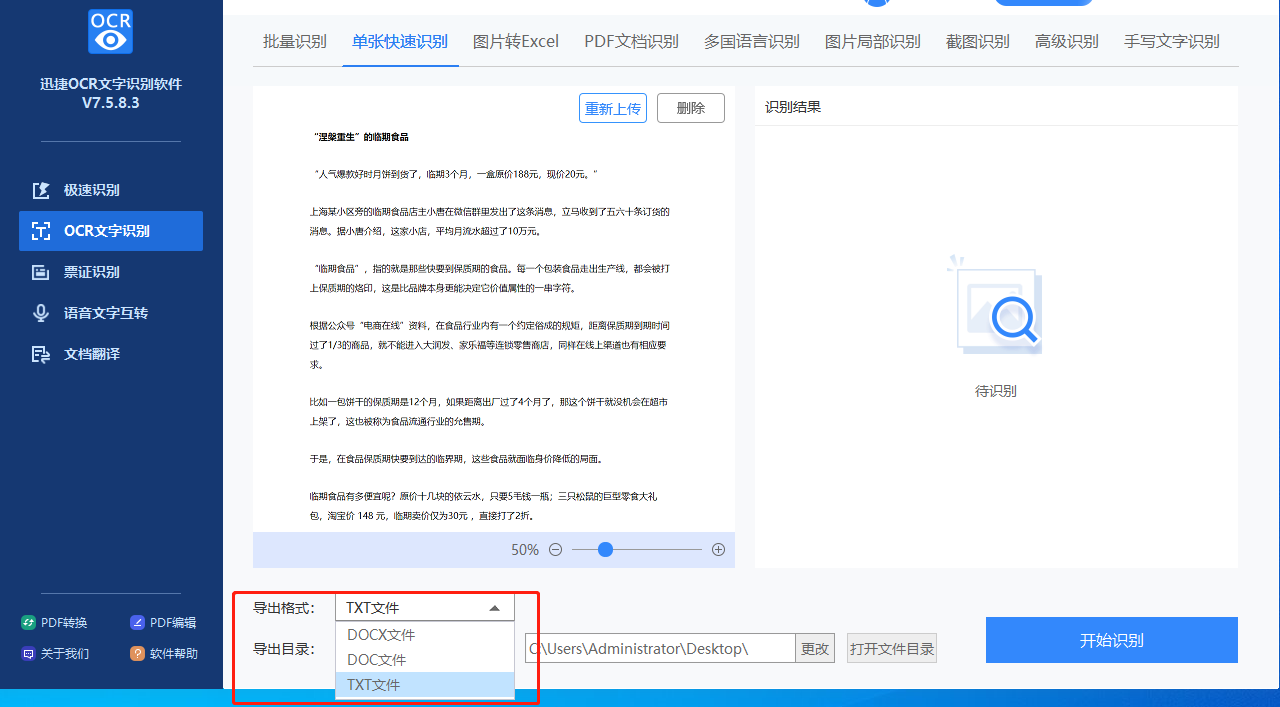This screenshot has height=707, width=1280.
Task: Open the PDF编辑 shortcut
Action: tap(163, 622)
